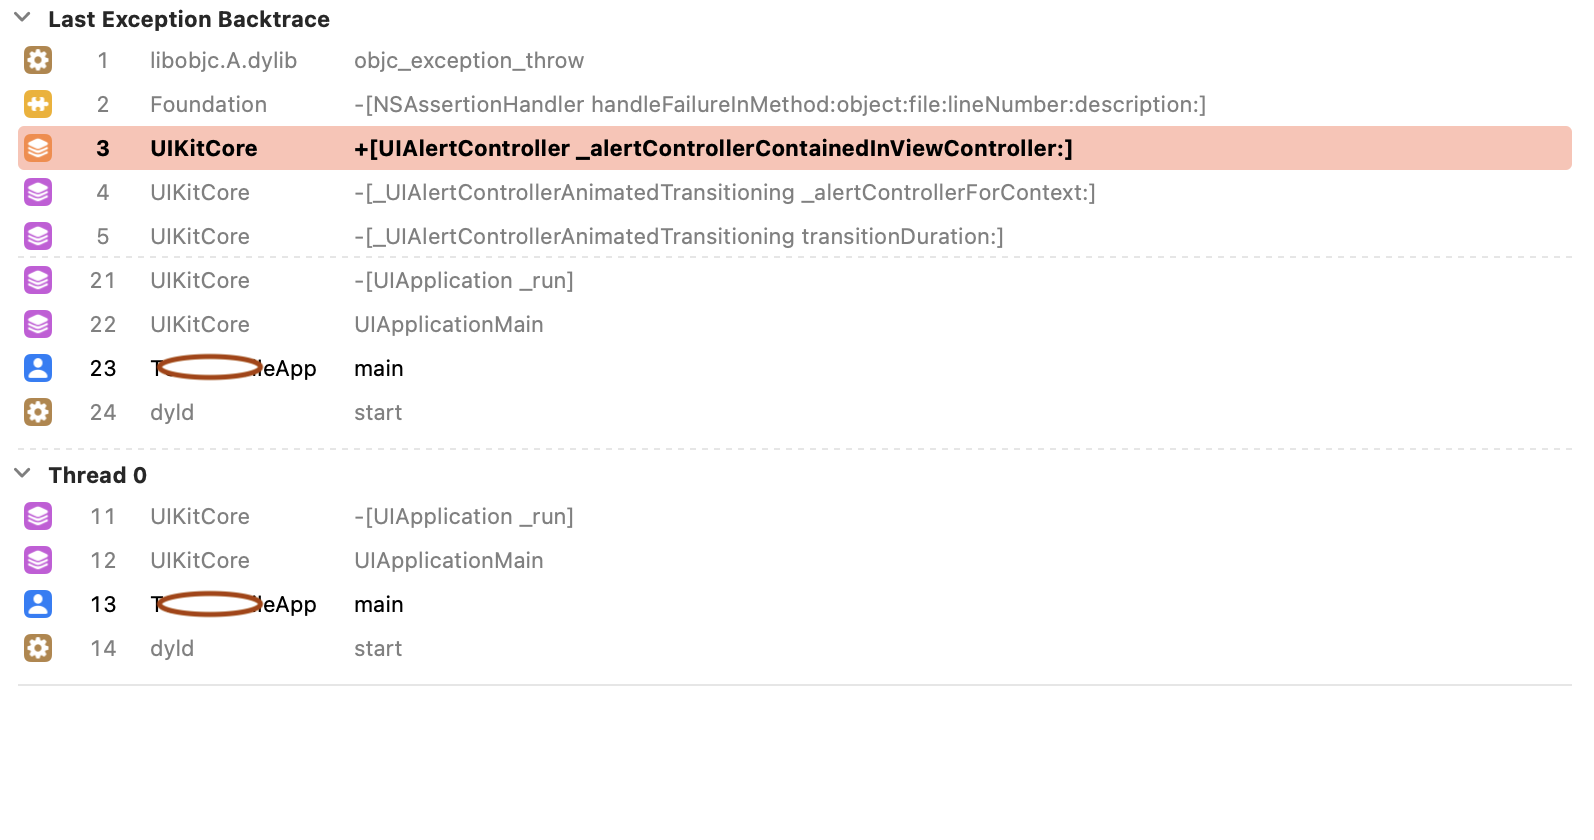Collapse the Thread 0 section
Viewport: 1594px width, 840px height.
pos(23,474)
